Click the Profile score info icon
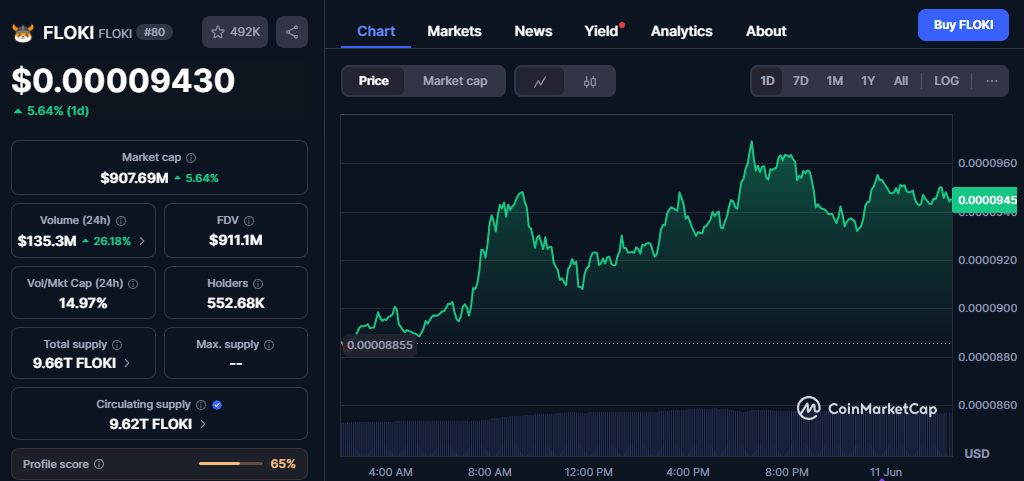The width and height of the screenshot is (1024, 481). (x=99, y=464)
